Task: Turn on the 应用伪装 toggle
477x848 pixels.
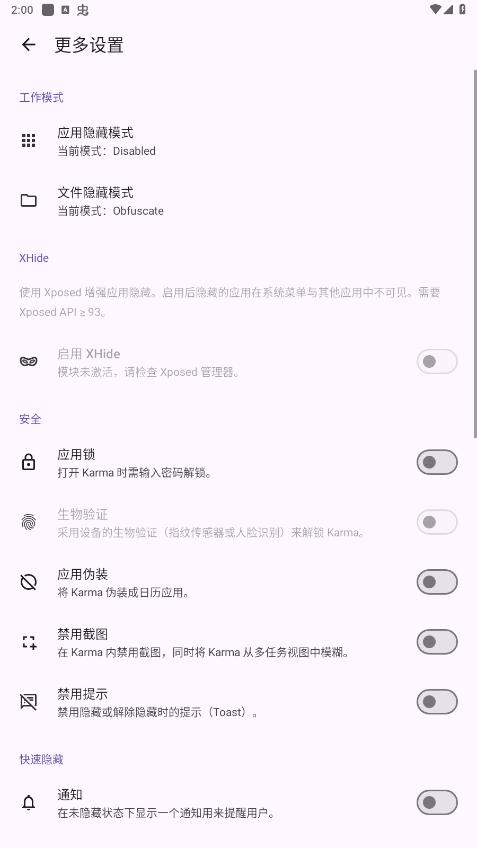Action: pos(437,582)
